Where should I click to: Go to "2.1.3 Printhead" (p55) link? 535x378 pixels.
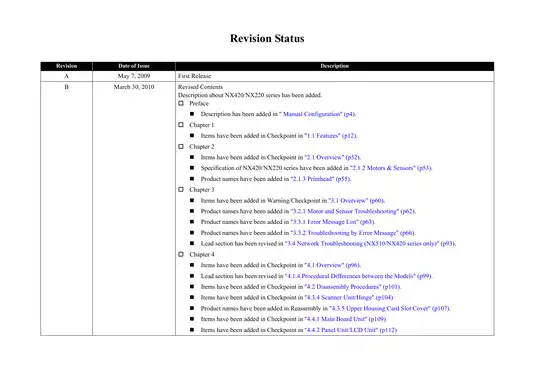coord(320,179)
